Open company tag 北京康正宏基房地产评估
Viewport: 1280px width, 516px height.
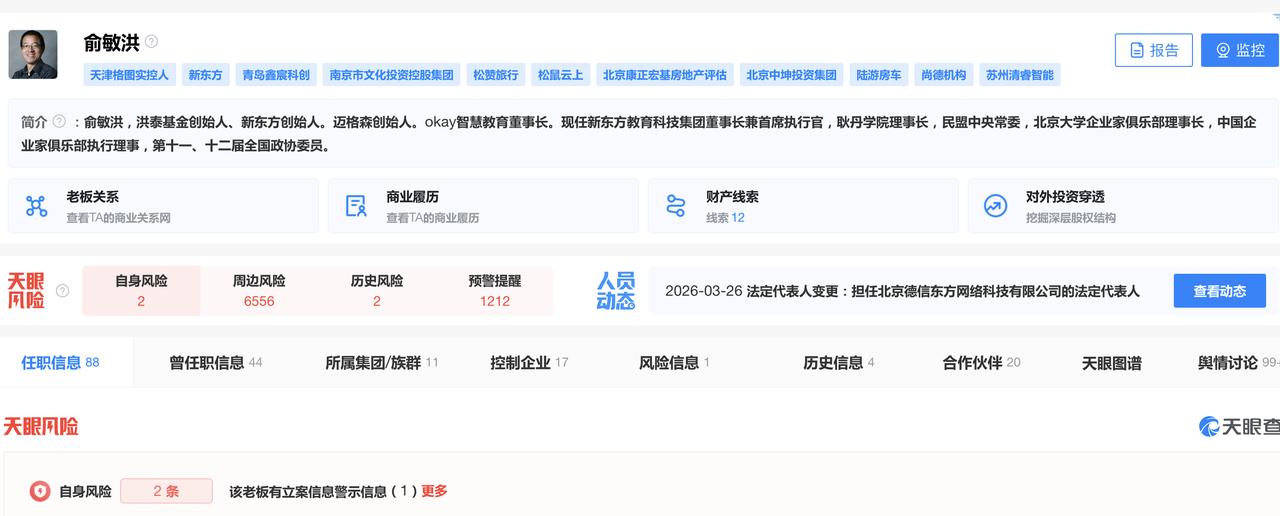tap(665, 75)
